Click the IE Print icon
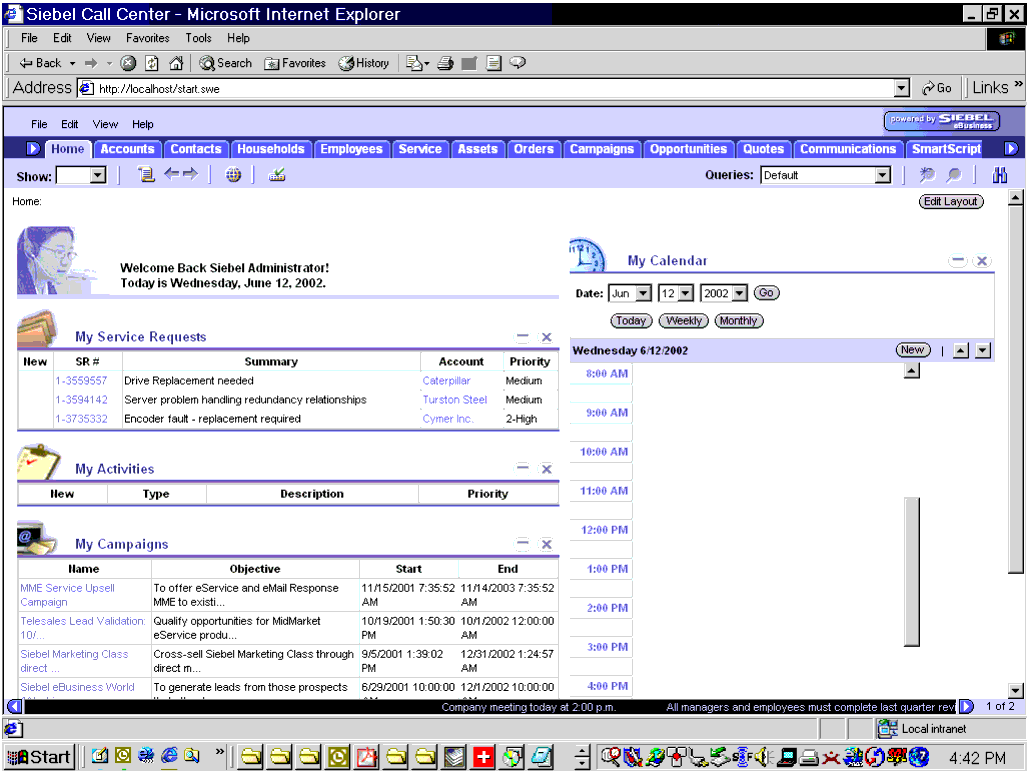Screen dimensions: 1029x773 click(x=446, y=63)
